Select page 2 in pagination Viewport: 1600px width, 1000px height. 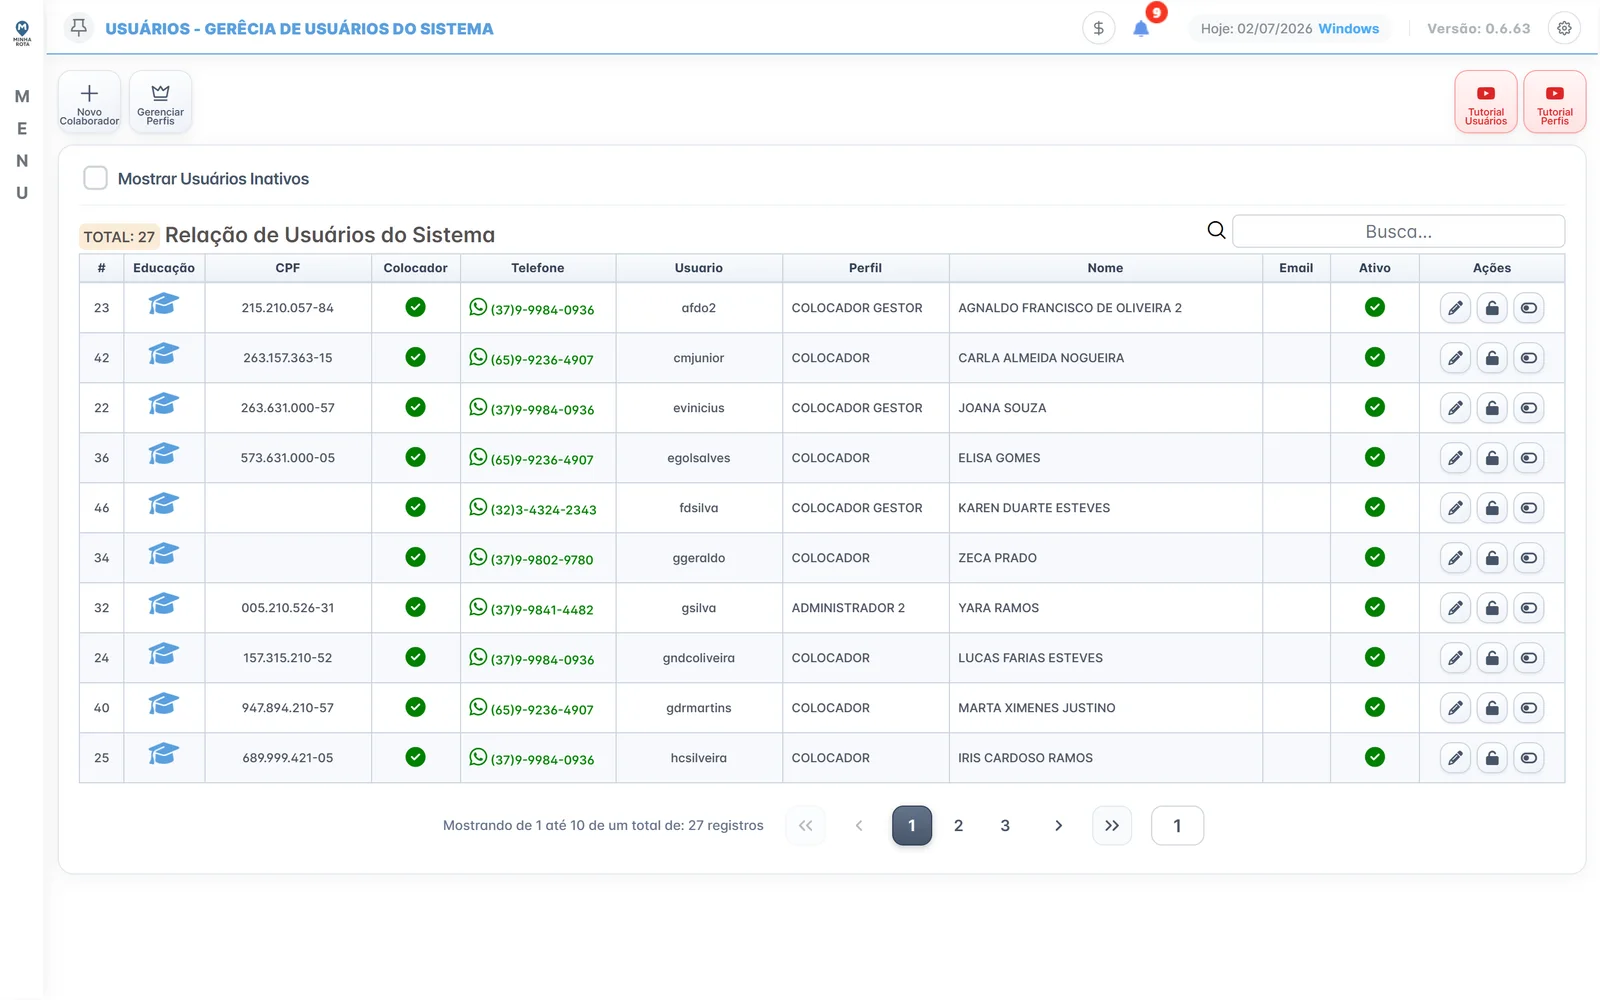coord(958,826)
